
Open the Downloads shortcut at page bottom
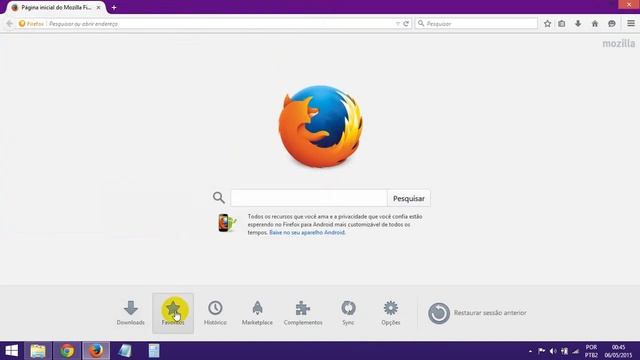(131, 313)
